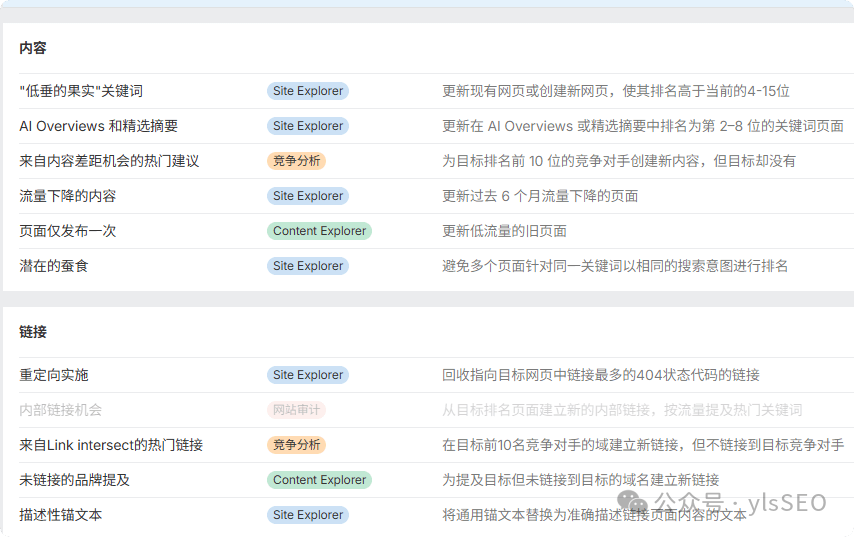Click the 网站审计 badge
This screenshot has height=537, width=854.
[296, 410]
